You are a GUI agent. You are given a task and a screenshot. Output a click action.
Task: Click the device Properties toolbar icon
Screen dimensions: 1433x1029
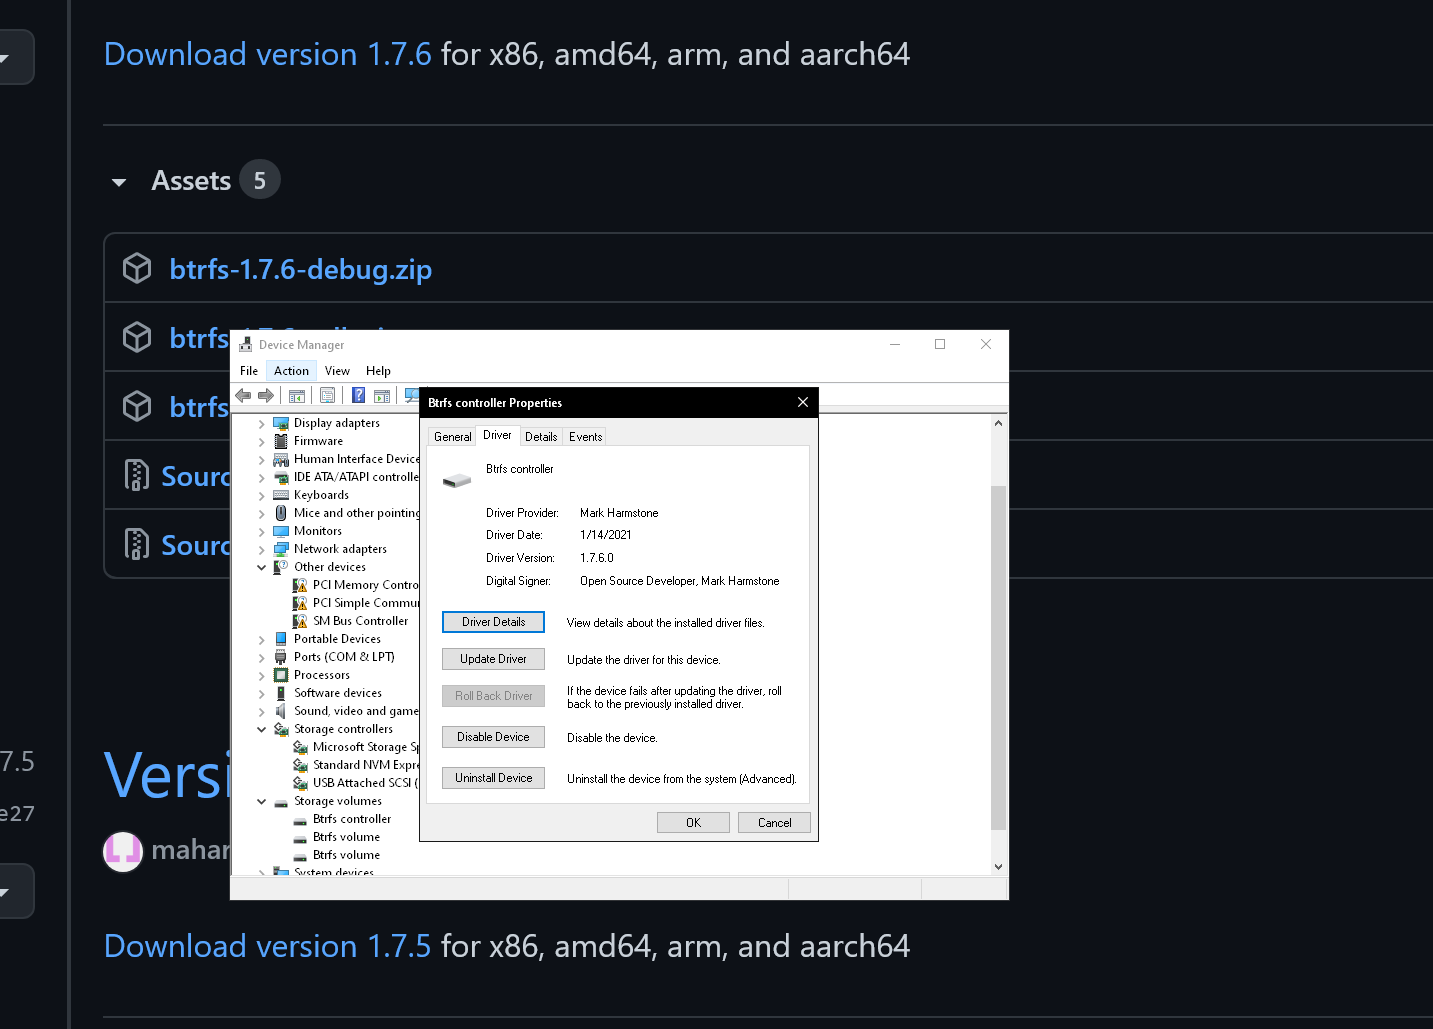(328, 394)
